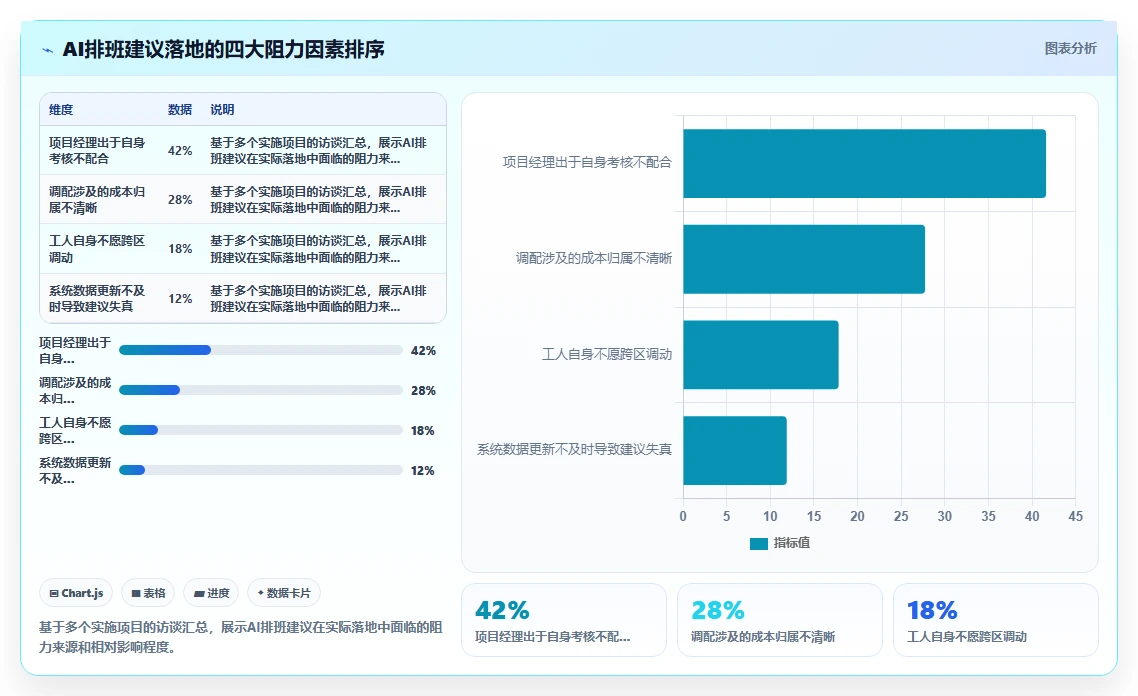The image size is (1138, 696).
Task: Click the 数据卡片 tag
Action: [284, 593]
